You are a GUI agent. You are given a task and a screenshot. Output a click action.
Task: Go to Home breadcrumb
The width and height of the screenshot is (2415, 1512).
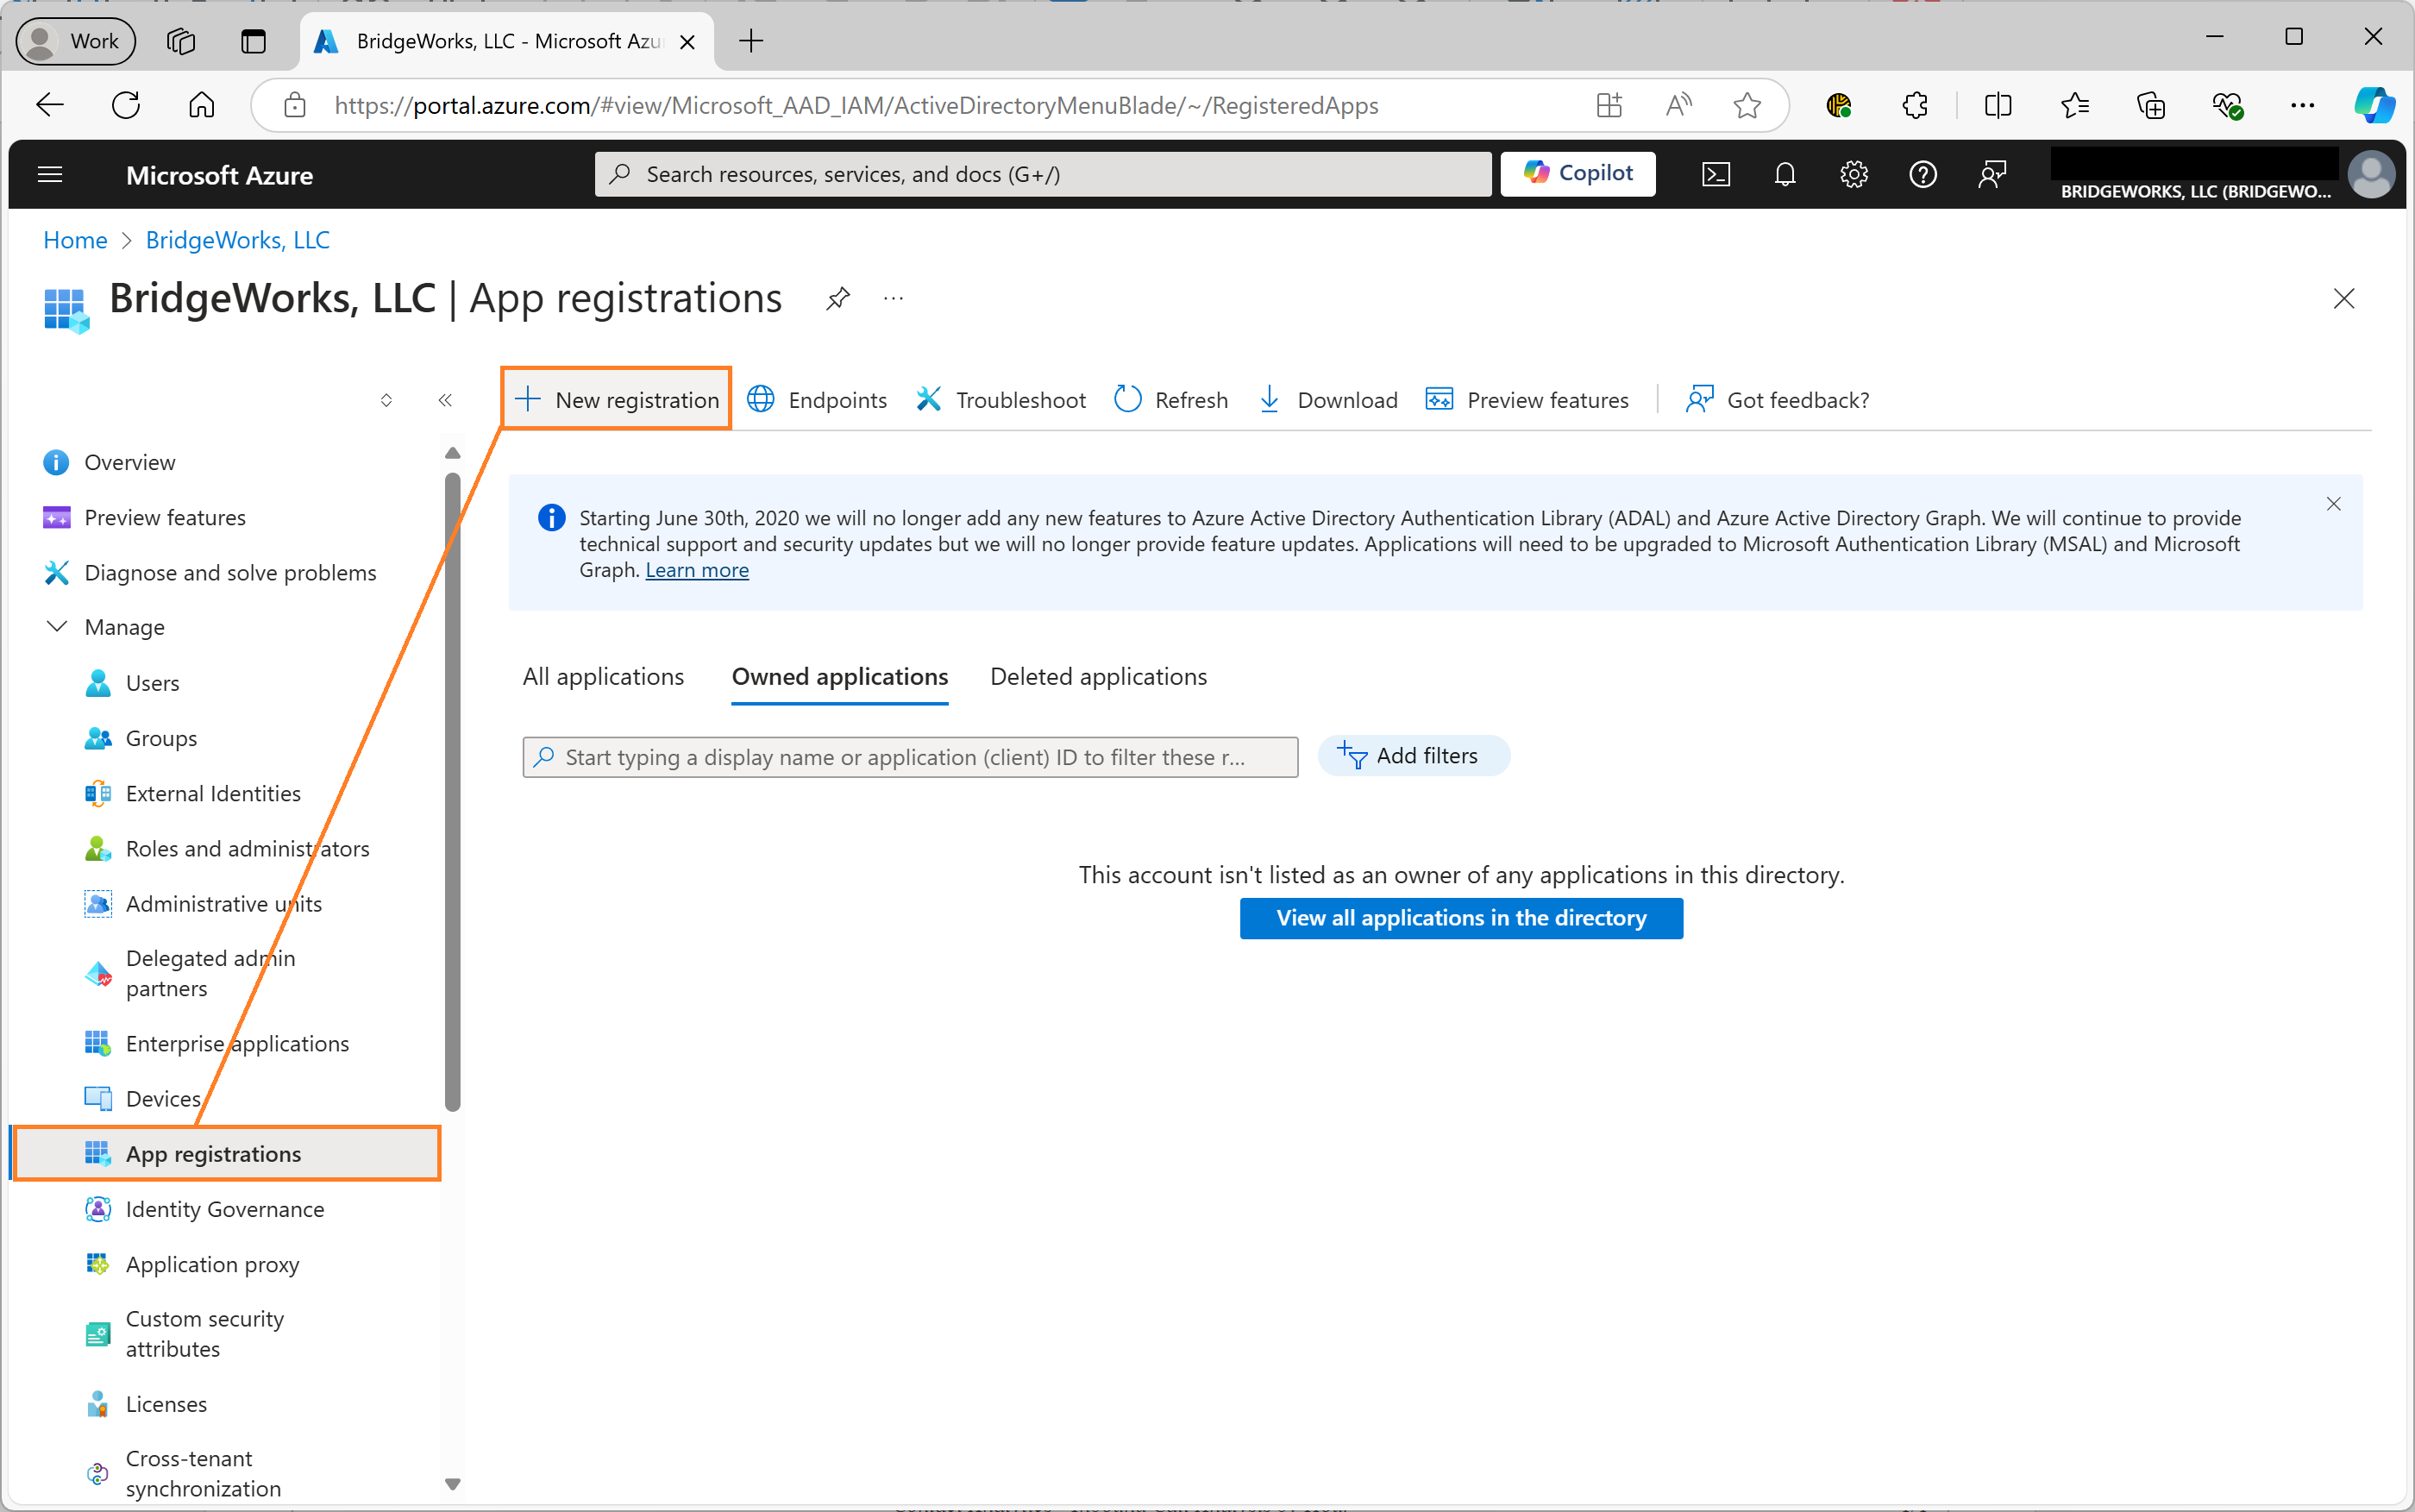[x=75, y=240]
